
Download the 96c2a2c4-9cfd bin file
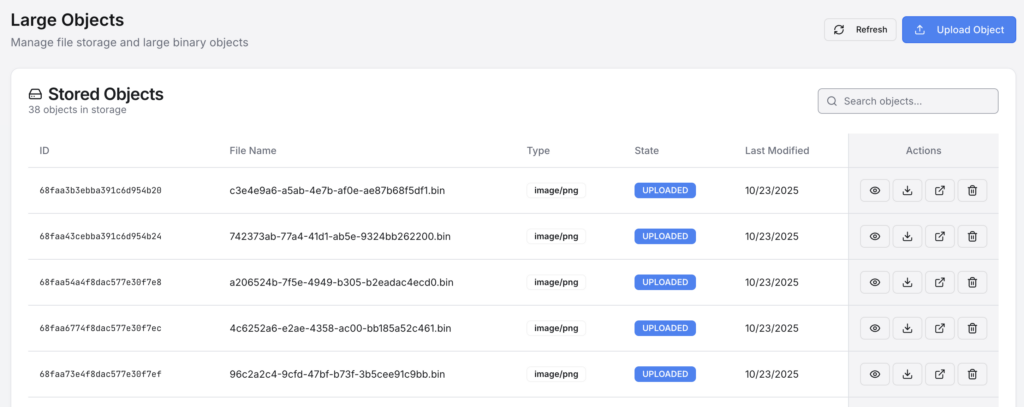click(x=907, y=375)
